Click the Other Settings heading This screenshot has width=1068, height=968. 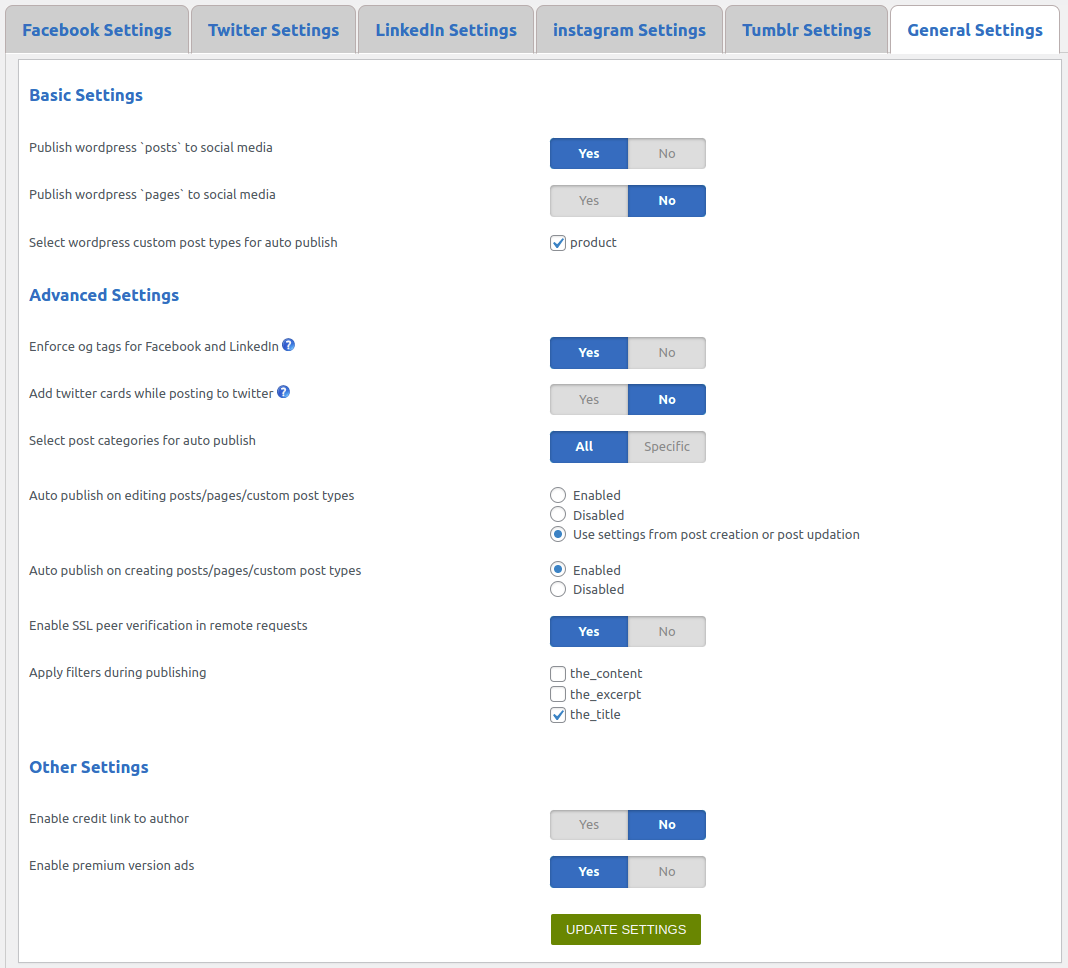coord(89,767)
